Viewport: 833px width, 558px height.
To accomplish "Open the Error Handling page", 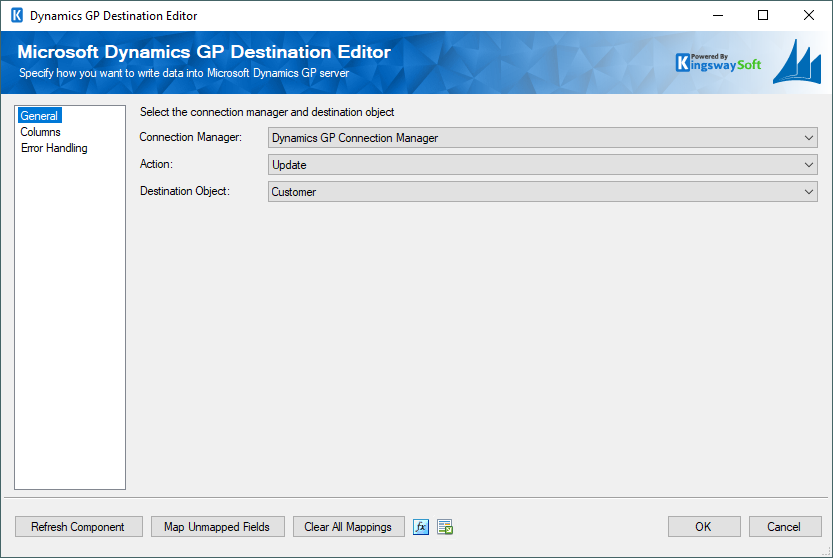I will [x=54, y=148].
